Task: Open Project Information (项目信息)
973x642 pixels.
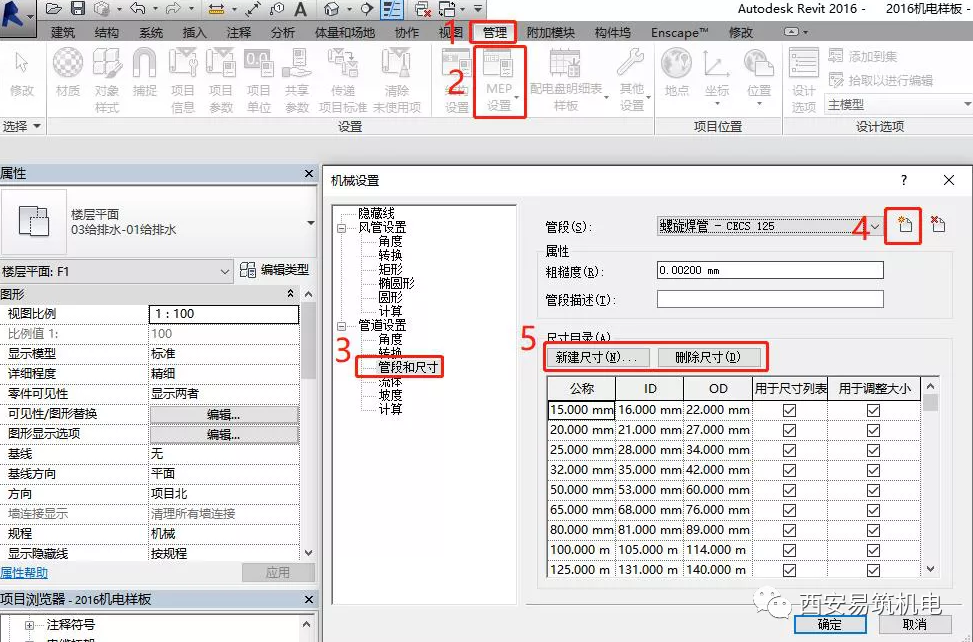Action: click(x=182, y=81)
